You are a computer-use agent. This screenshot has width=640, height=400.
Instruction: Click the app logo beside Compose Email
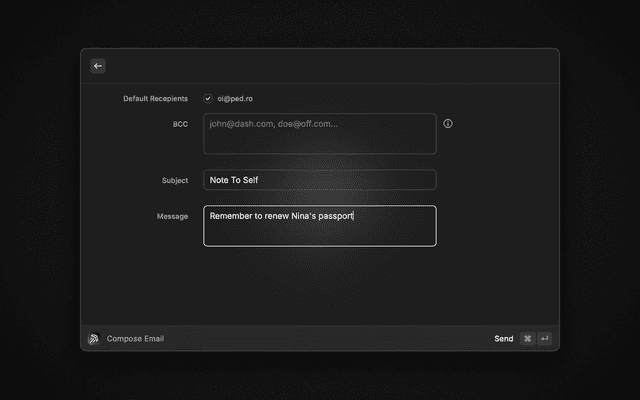point(94,339)
